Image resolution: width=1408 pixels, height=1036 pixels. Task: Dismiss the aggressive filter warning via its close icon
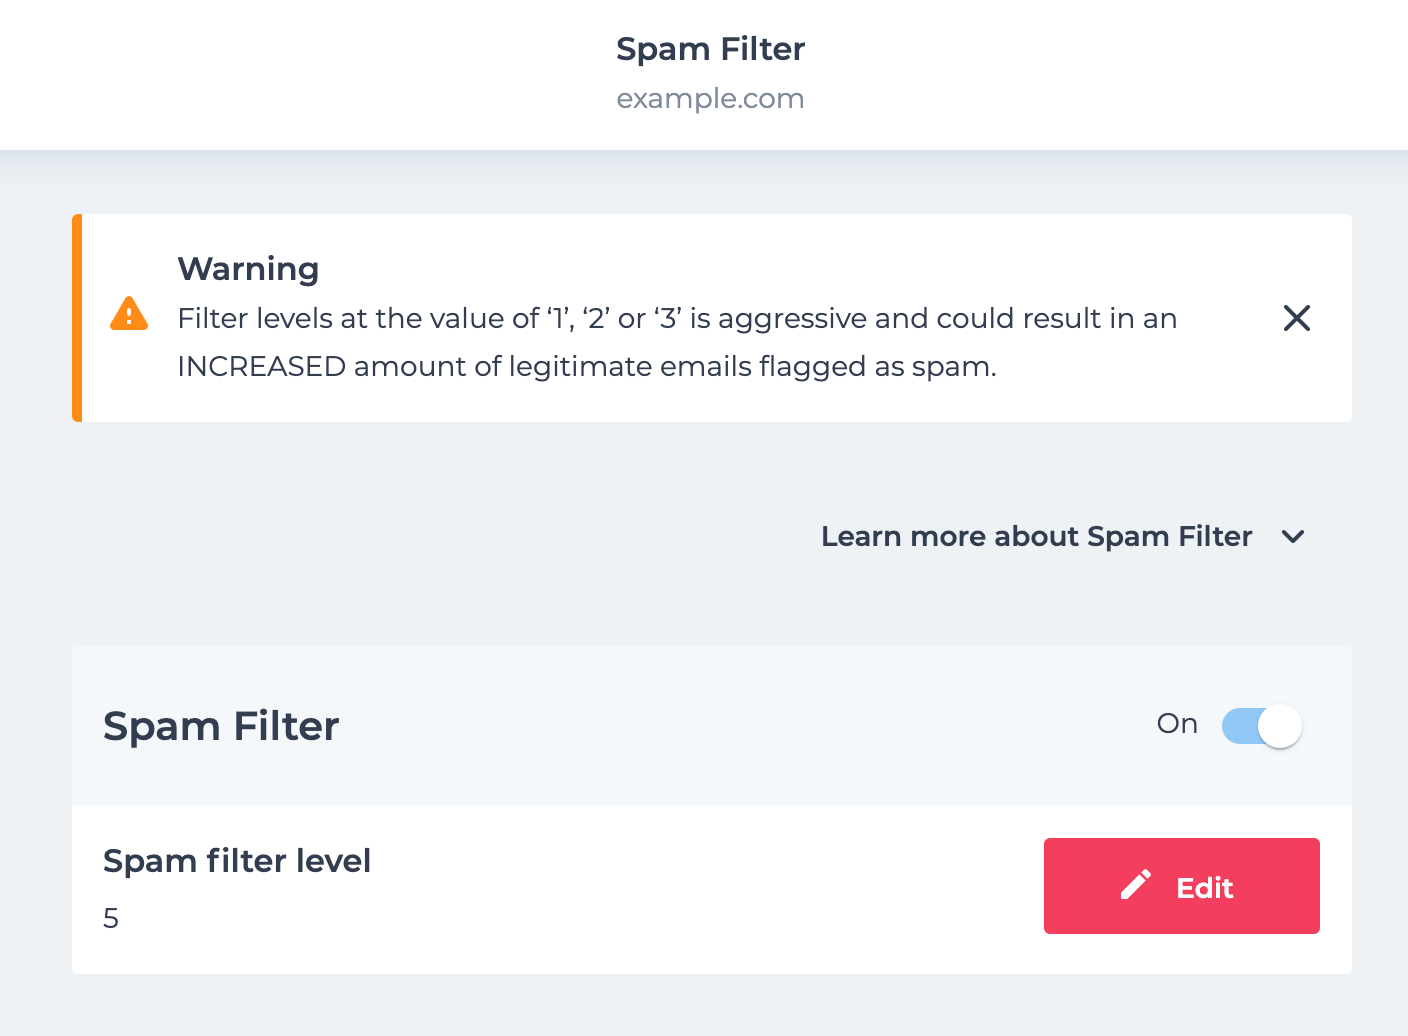[x=1296, y=317]
